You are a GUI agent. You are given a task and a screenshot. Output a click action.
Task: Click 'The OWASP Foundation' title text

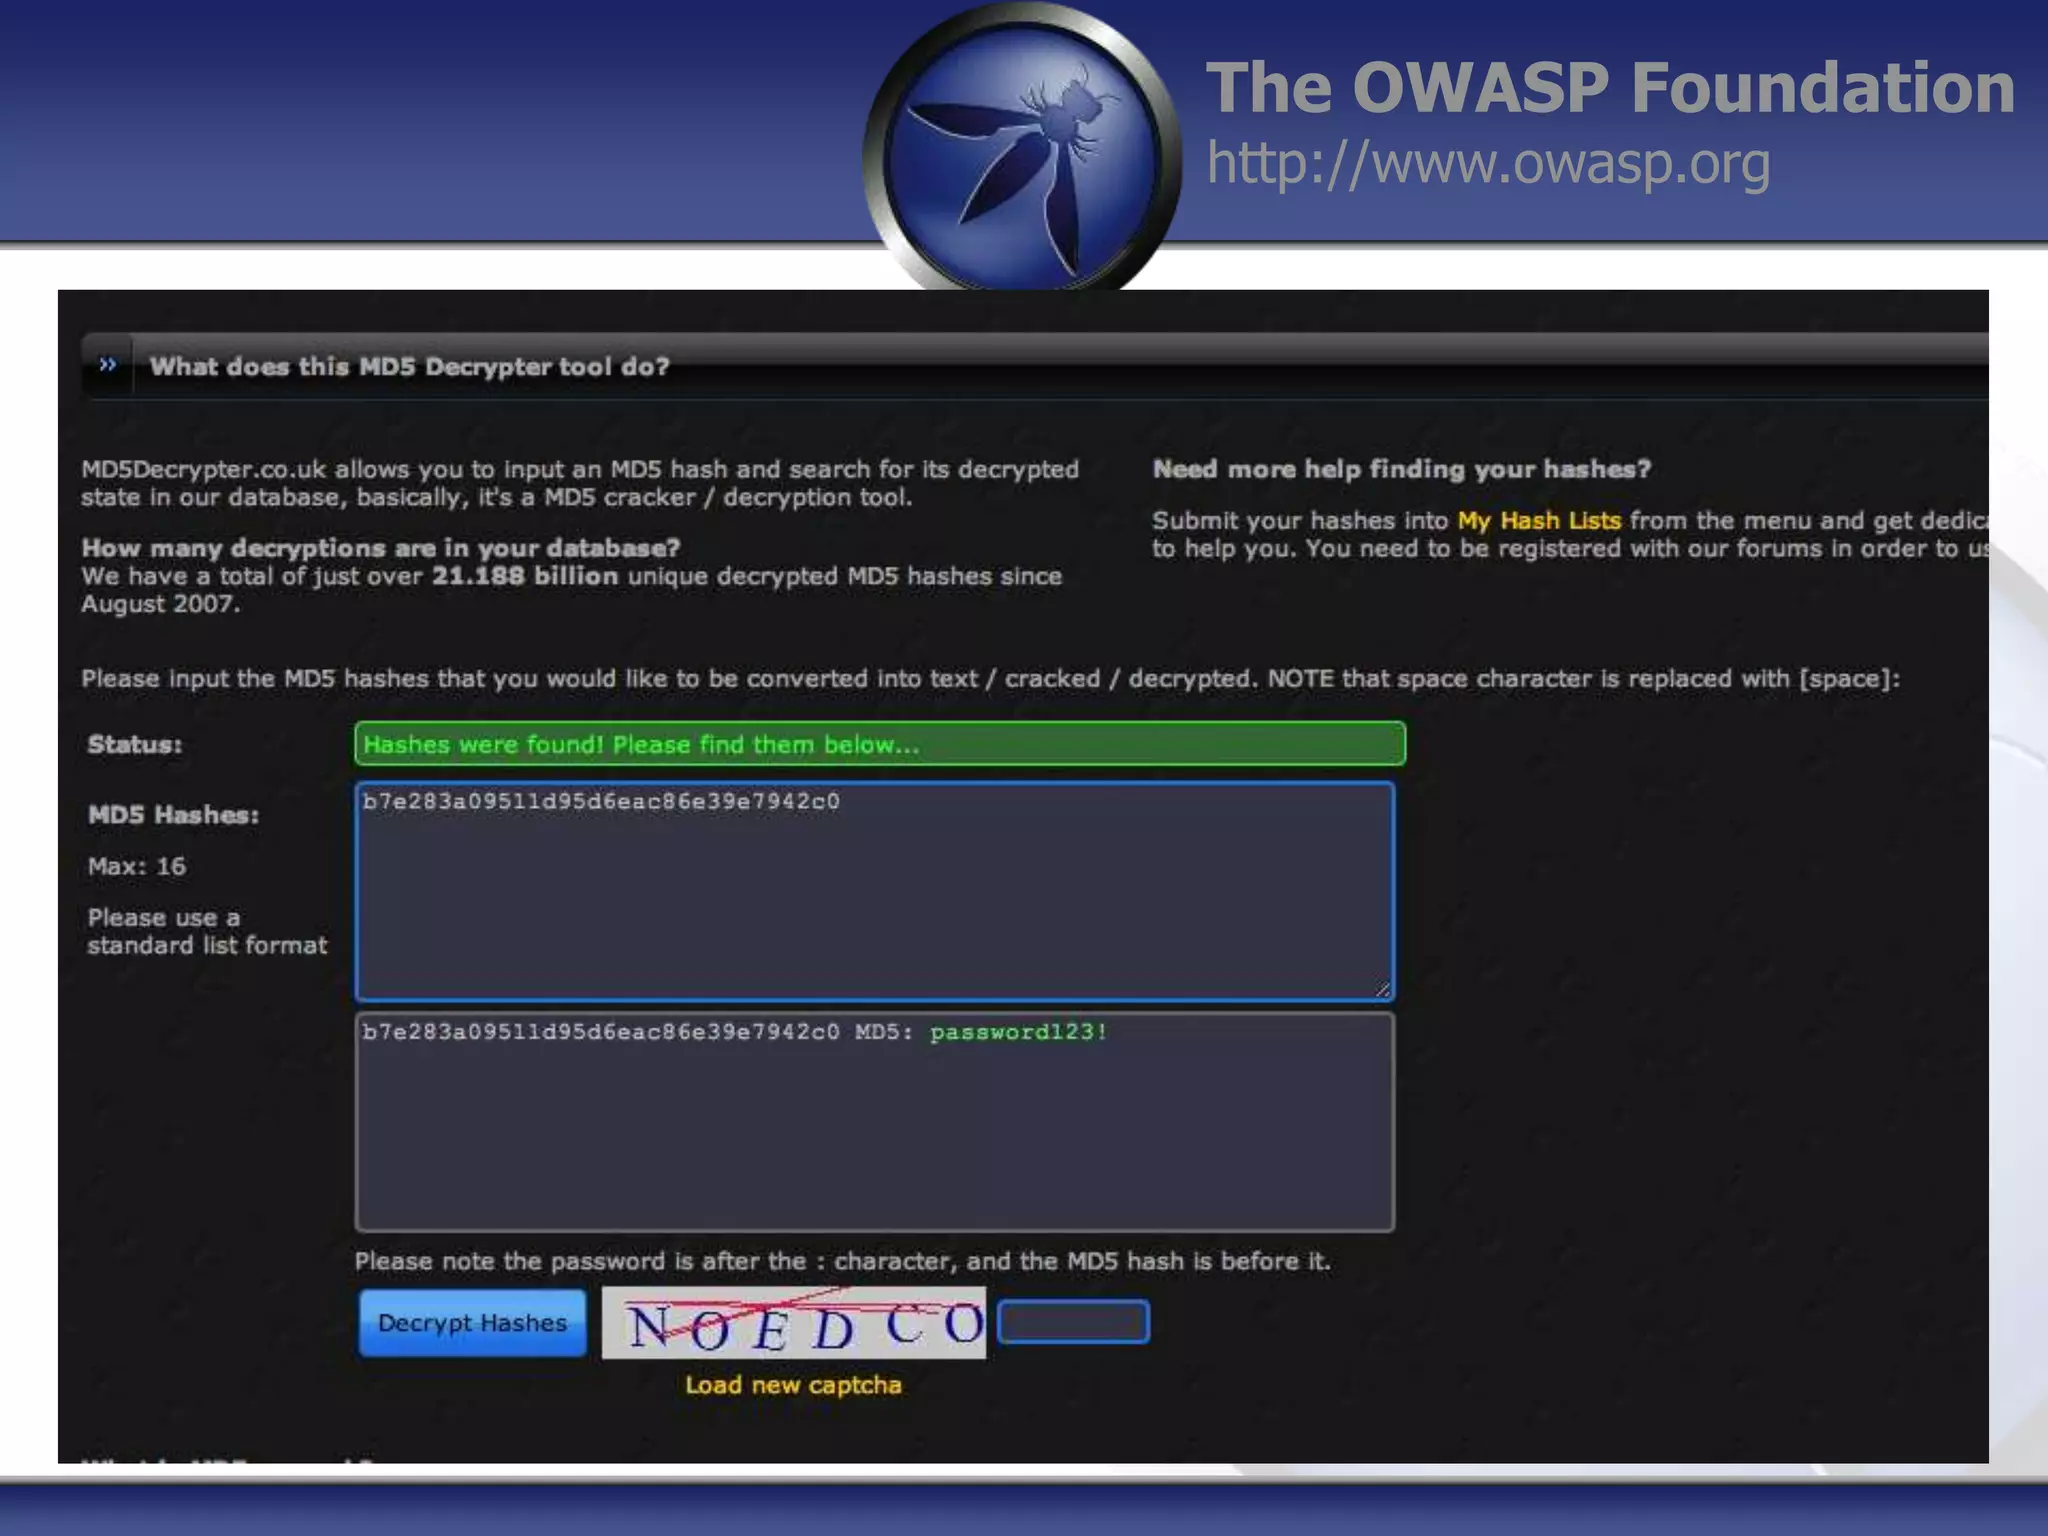[1610, 88]
